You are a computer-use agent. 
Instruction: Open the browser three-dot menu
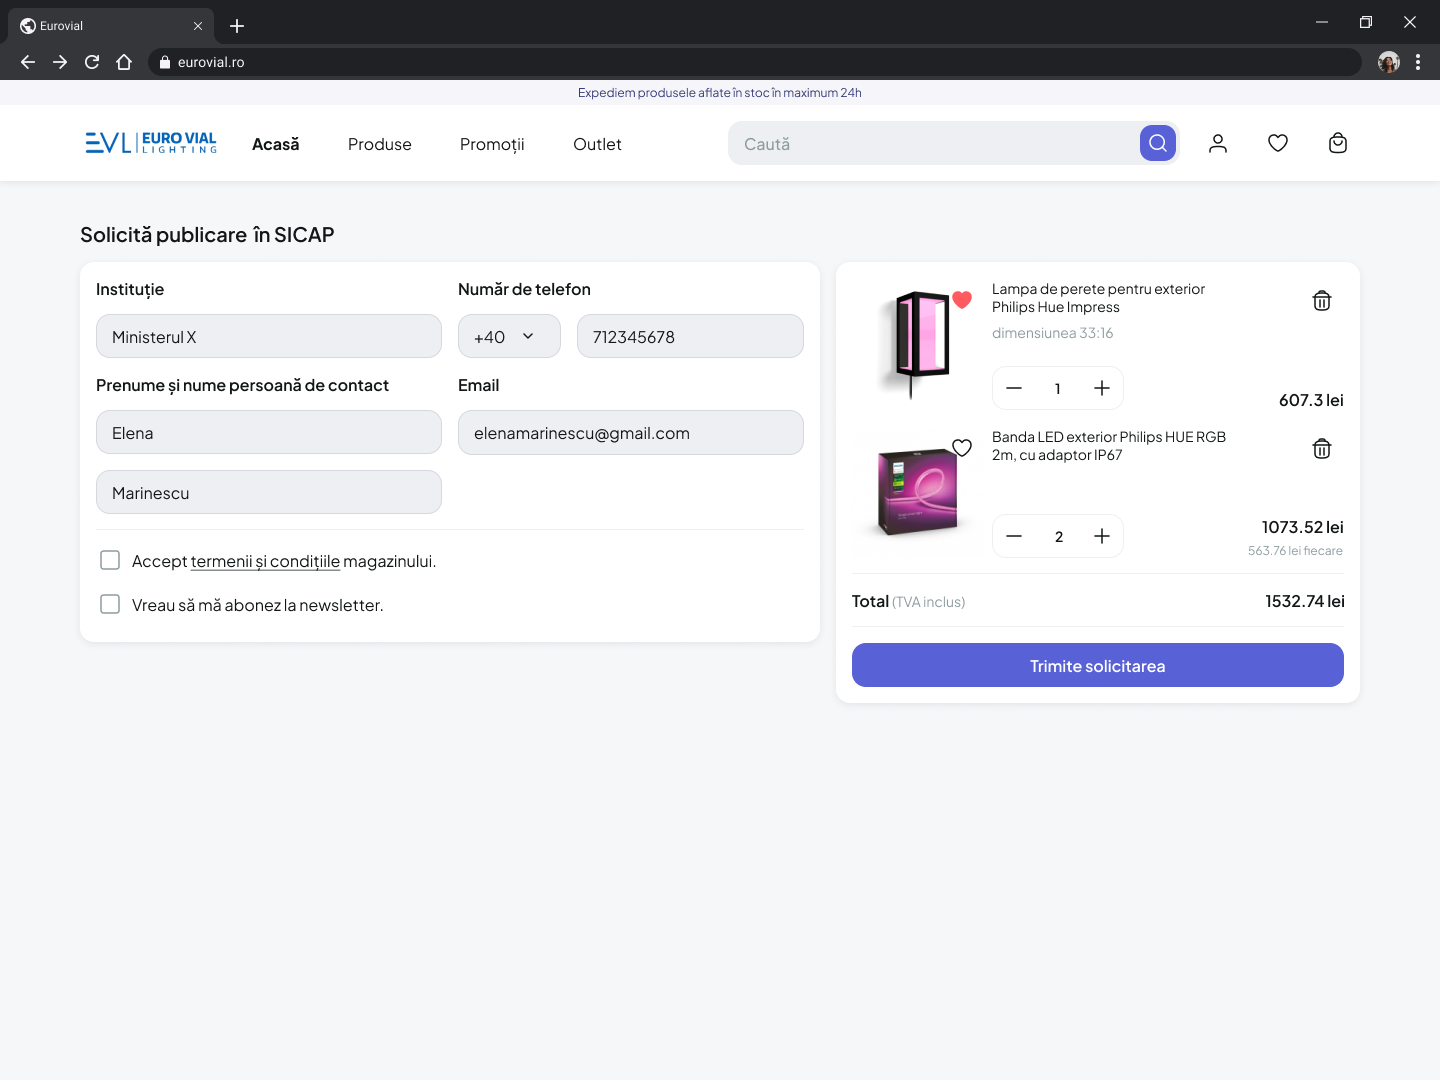click(1418, 62)
